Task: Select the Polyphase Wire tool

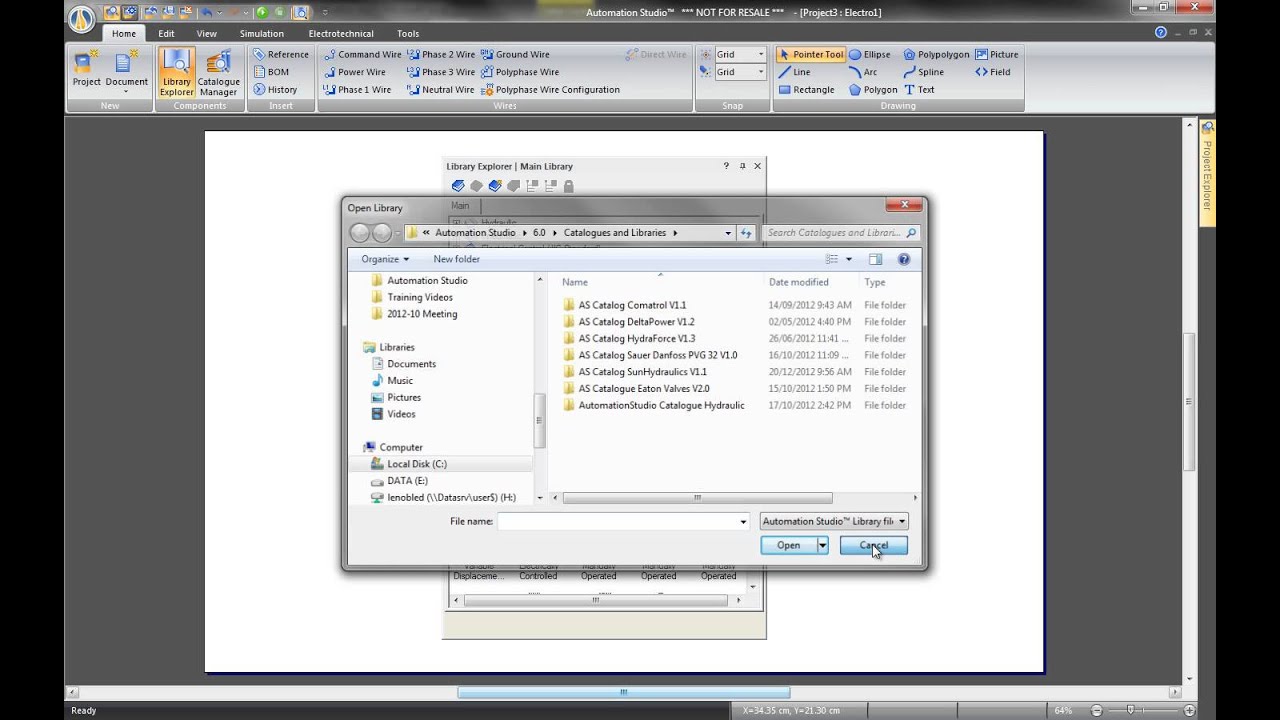Action: coord(520,72)
